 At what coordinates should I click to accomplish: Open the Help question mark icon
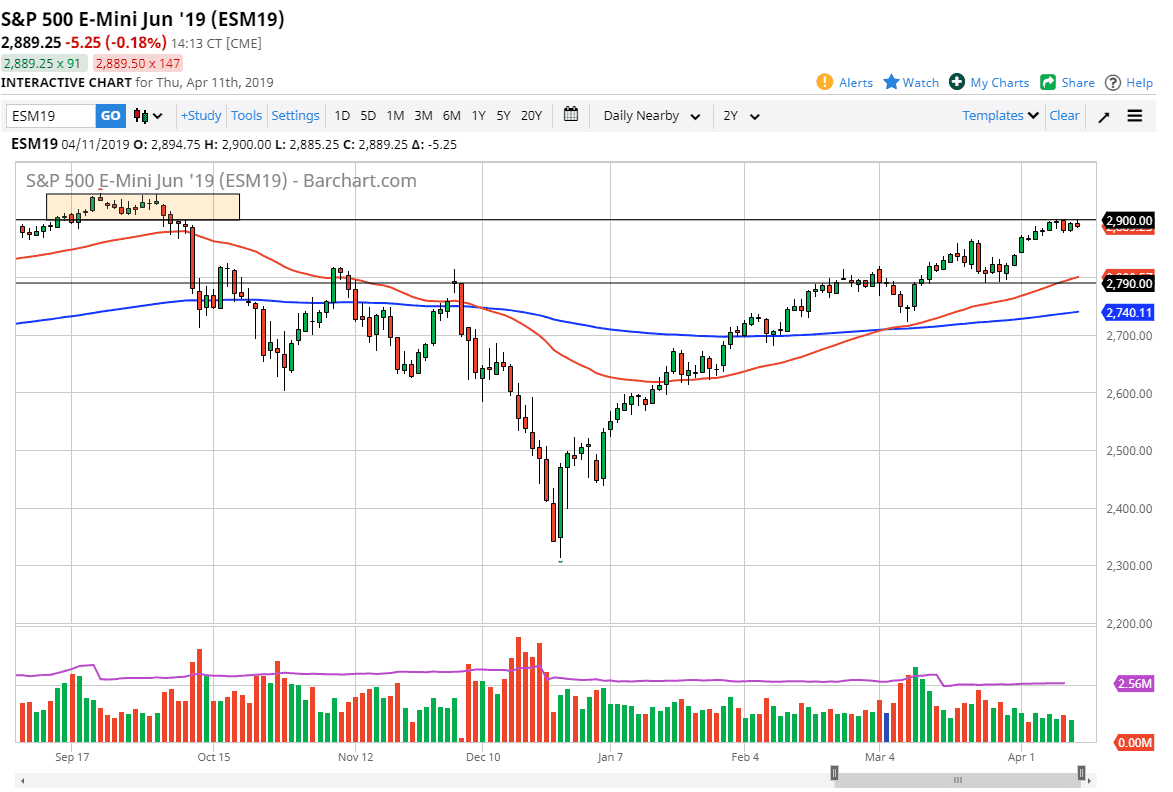tap(1113, 82)
